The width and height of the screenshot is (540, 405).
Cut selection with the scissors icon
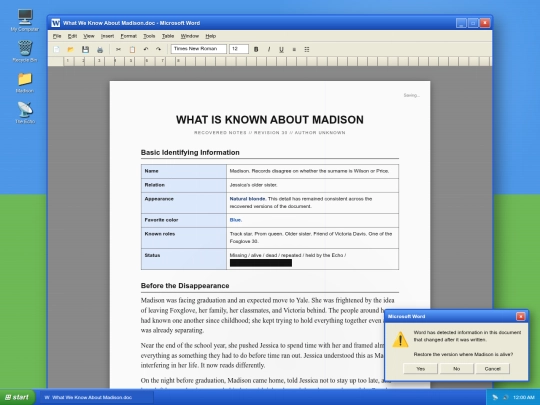(118, 49)
